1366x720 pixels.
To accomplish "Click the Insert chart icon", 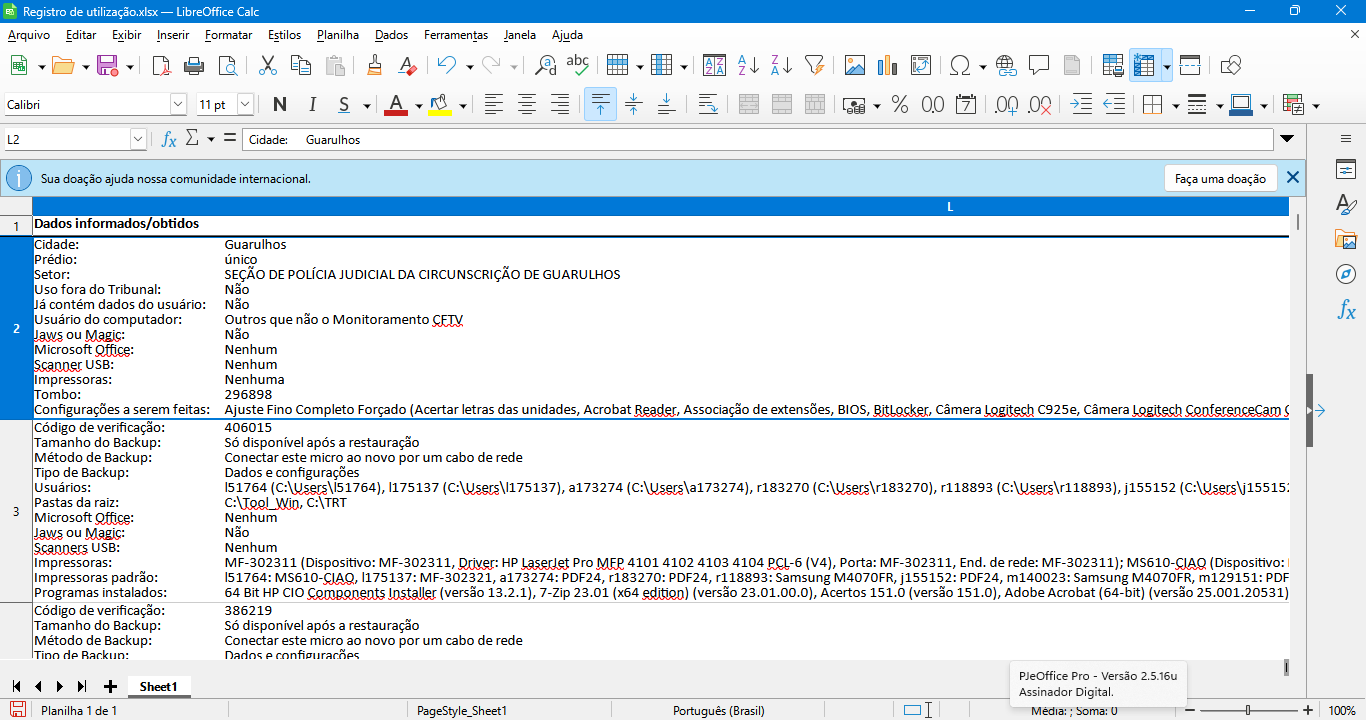I will (x=887, y=66).
